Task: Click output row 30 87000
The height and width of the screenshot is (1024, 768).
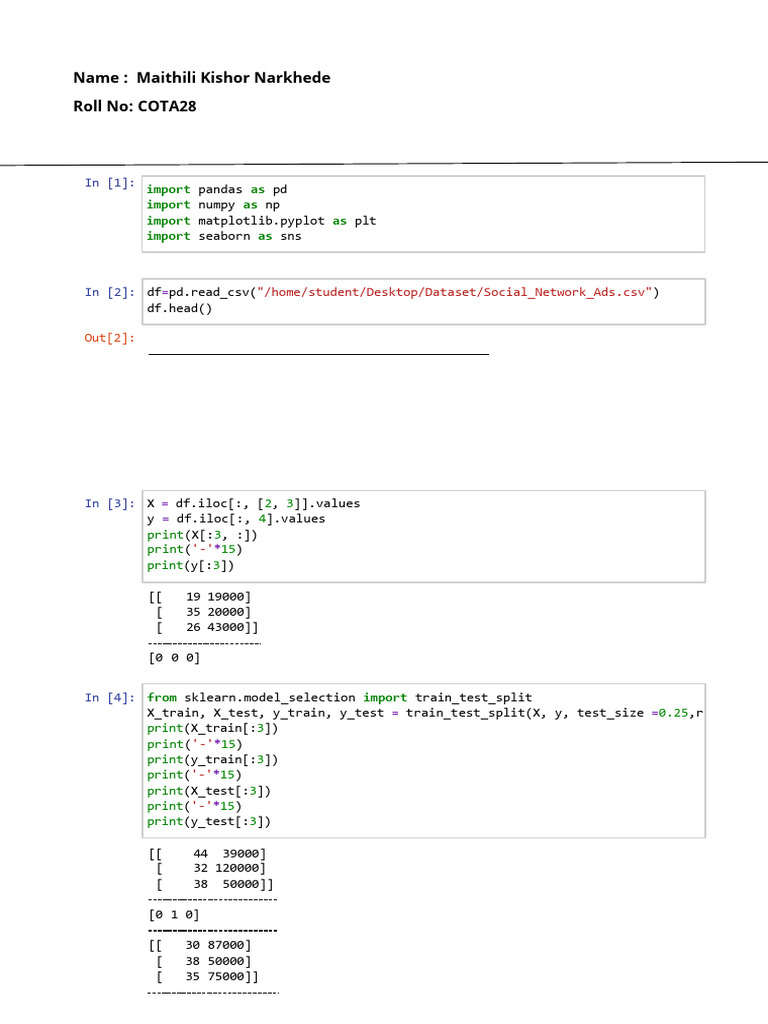Action: (200, 945)
